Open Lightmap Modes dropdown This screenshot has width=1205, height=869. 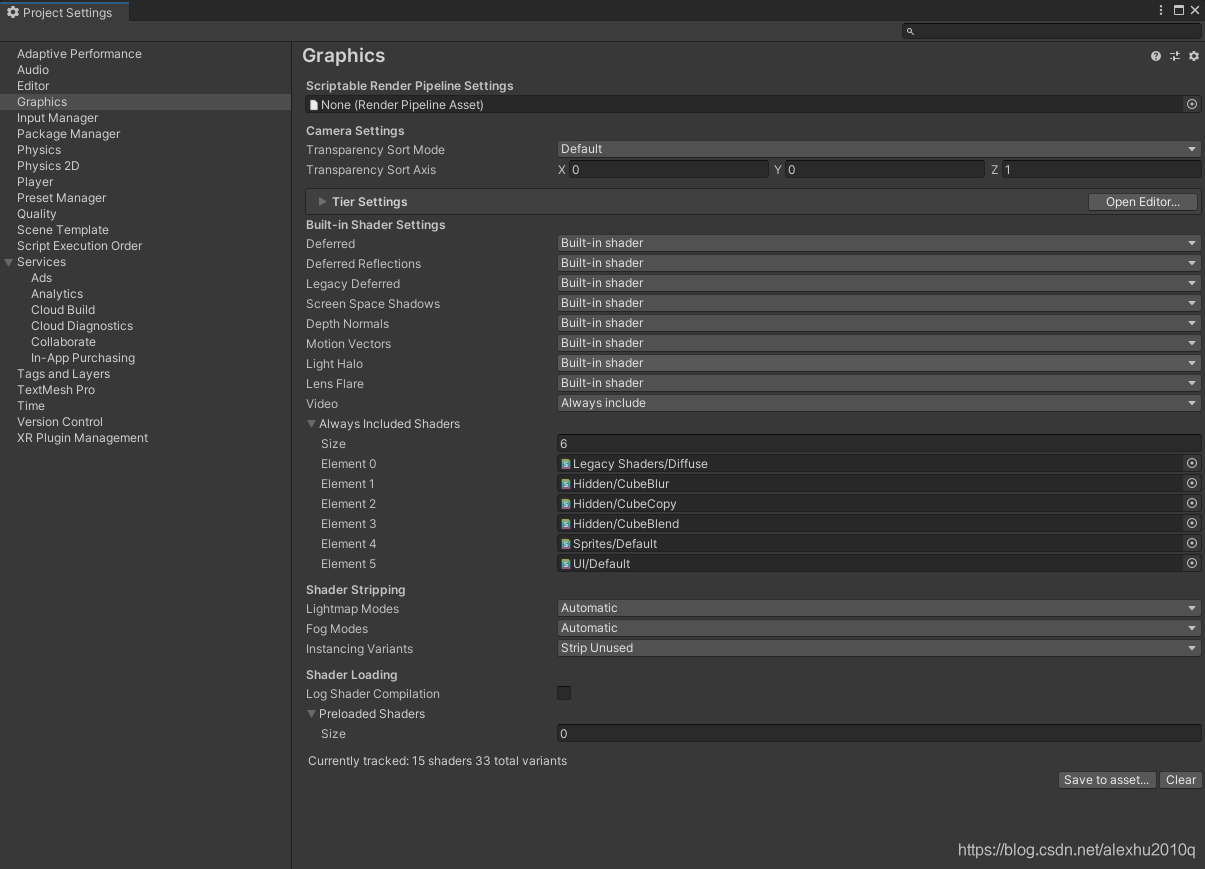pyautogui.click(x=879, y=608)
